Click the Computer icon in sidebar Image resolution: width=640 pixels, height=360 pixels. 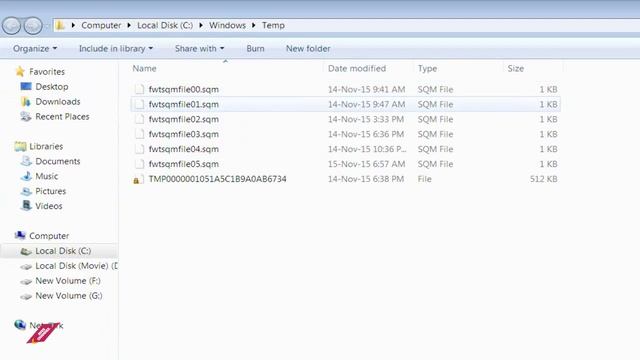point(20,236)
